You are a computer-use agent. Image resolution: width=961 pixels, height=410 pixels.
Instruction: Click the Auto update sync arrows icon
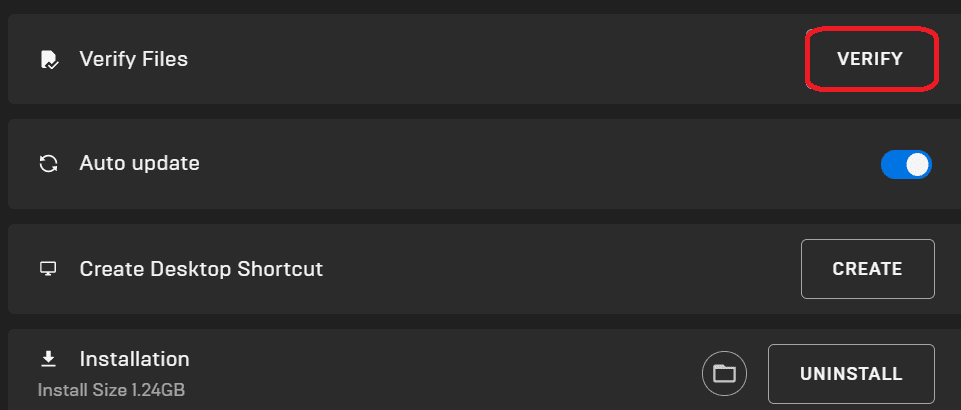(48, 164)
